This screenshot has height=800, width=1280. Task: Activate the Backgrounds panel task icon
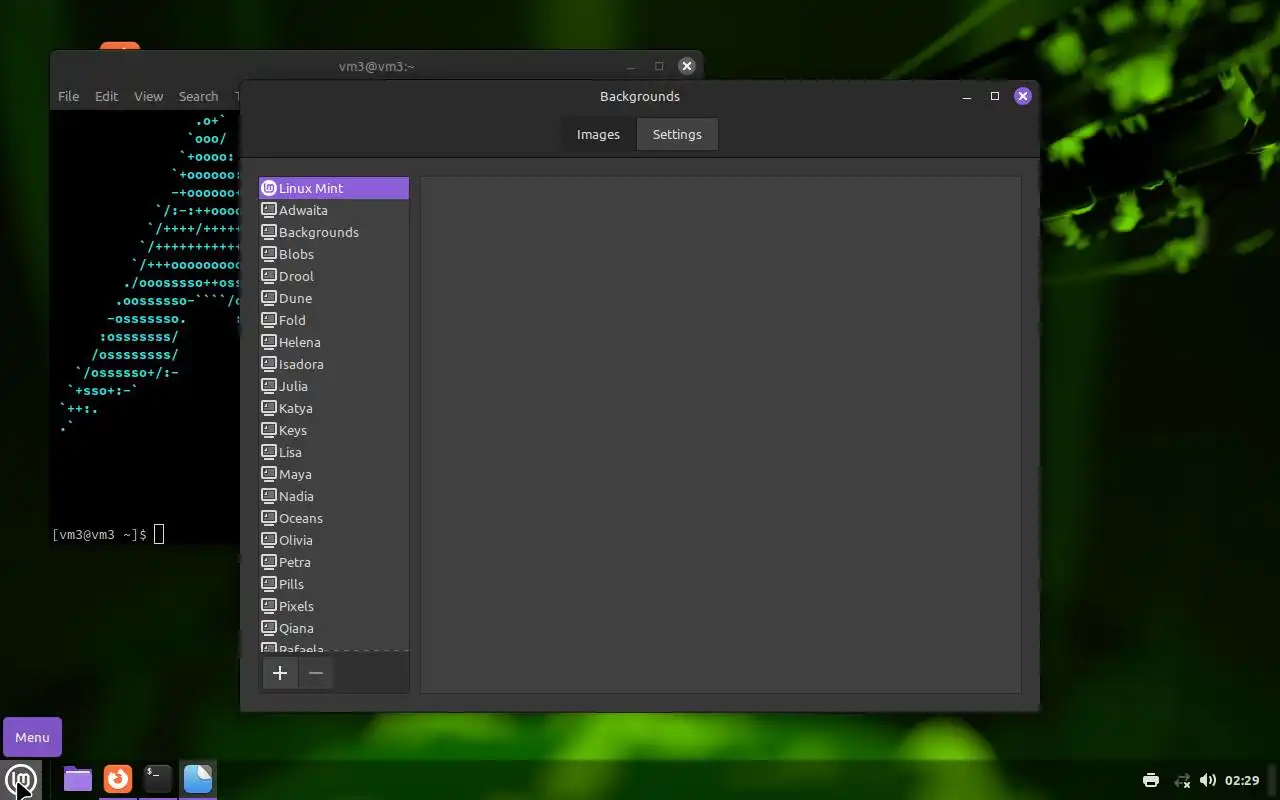198,779
